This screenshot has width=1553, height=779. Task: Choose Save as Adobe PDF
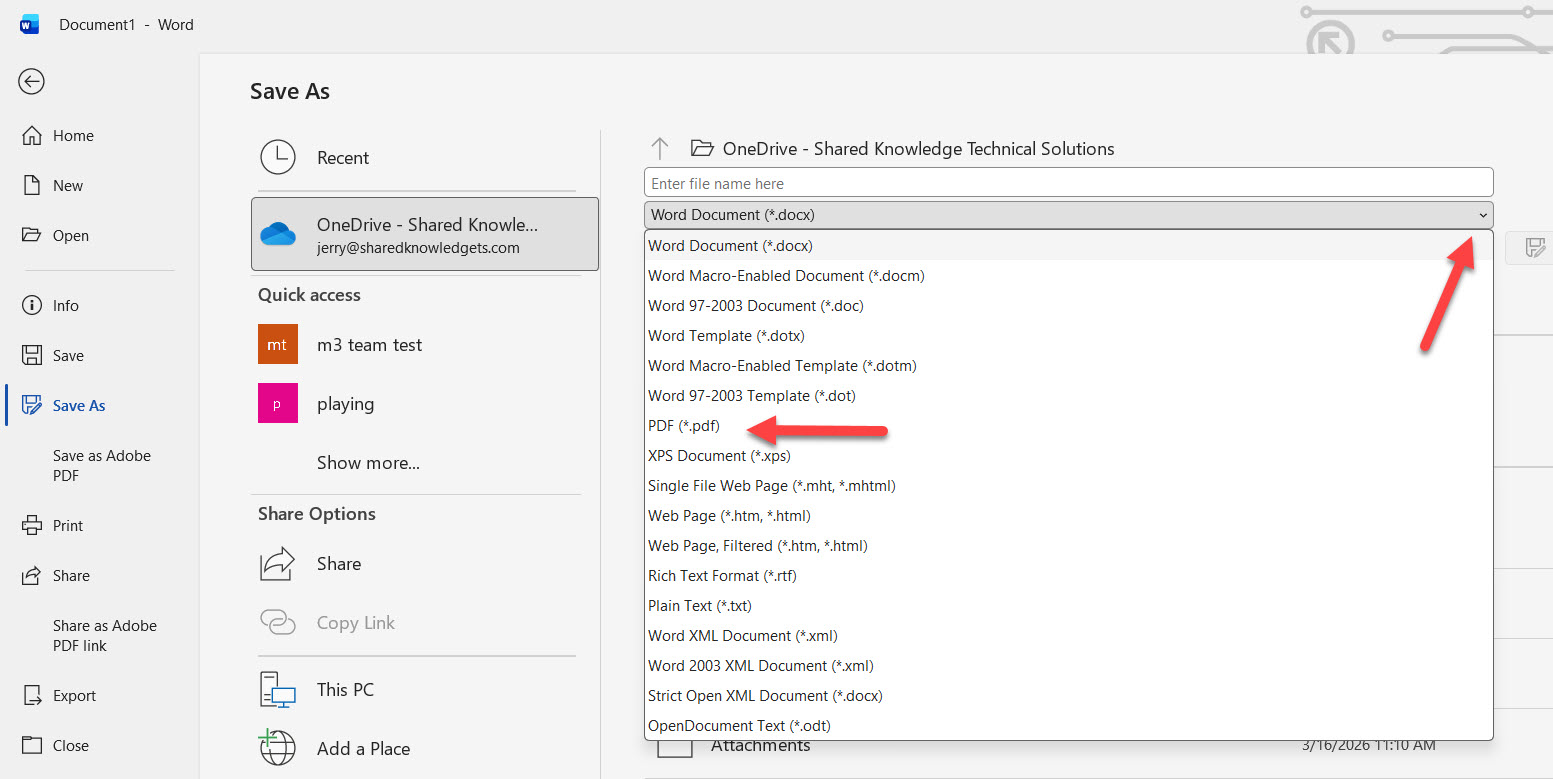(x=101, y=466)
